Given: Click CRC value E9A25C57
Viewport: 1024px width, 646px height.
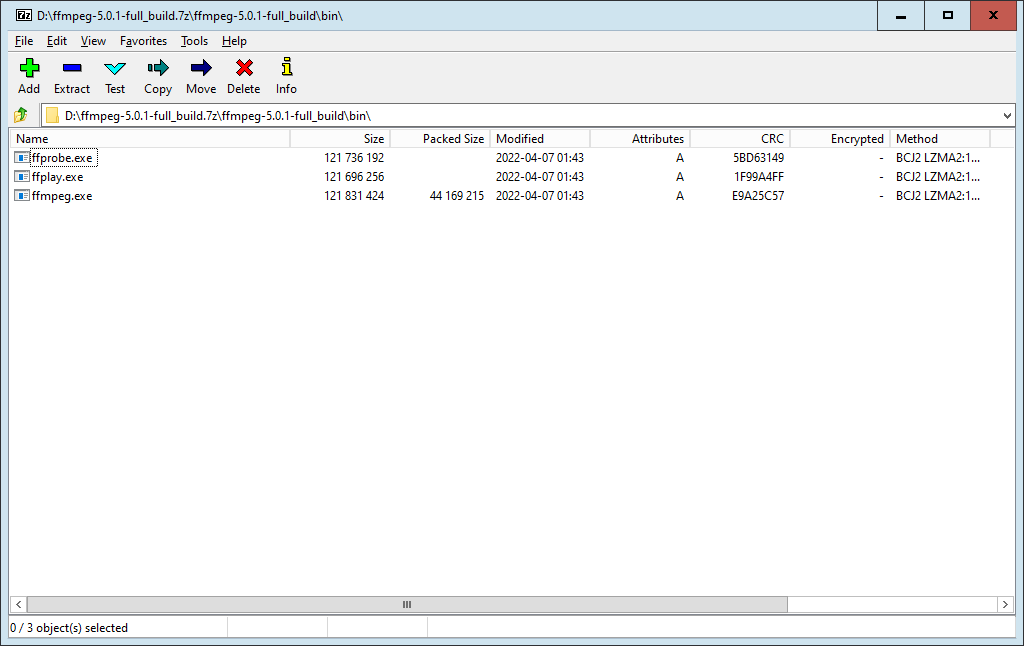Looking at the screenshot, I should coord(758,195).
